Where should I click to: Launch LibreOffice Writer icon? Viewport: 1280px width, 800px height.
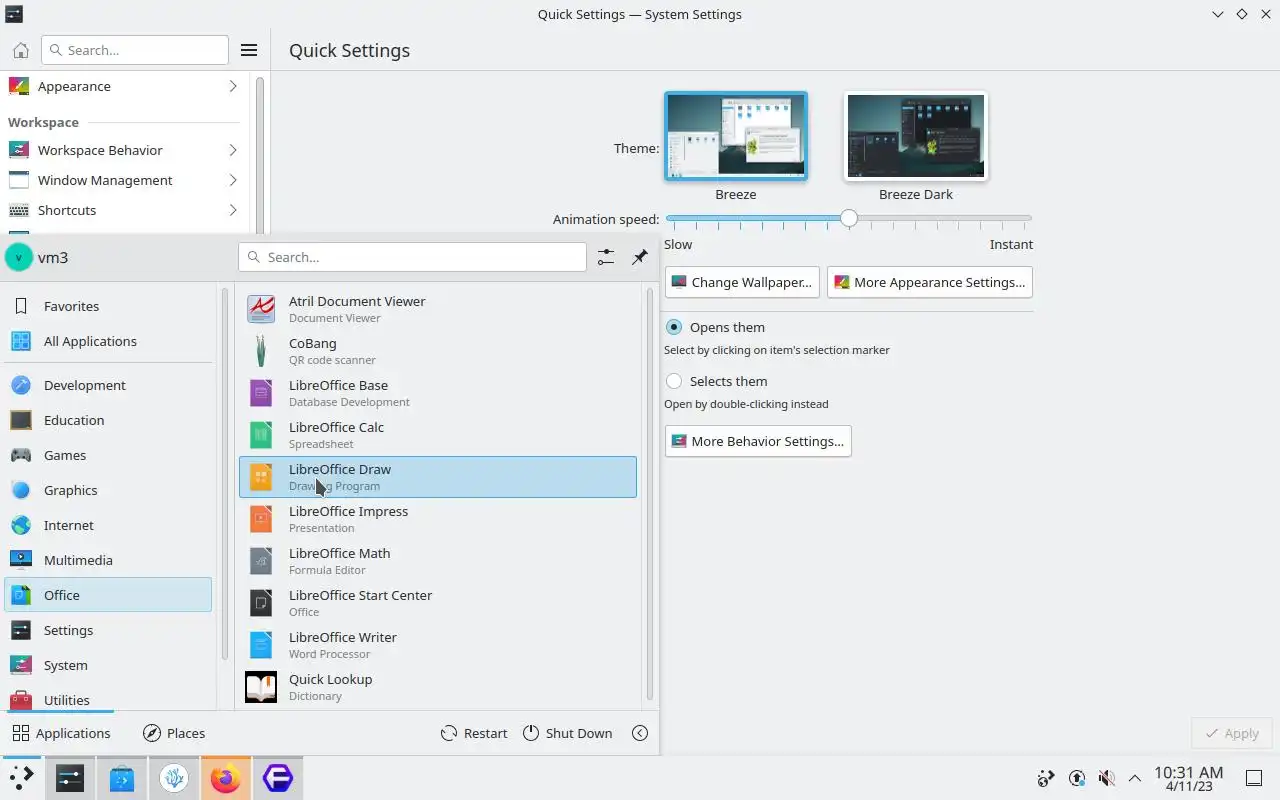(261, 645)
